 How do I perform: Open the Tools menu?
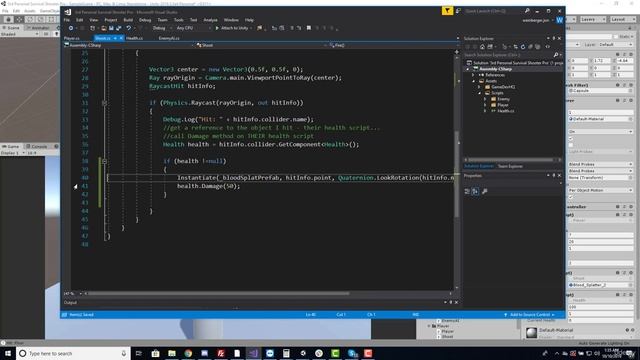pos(179,20)
